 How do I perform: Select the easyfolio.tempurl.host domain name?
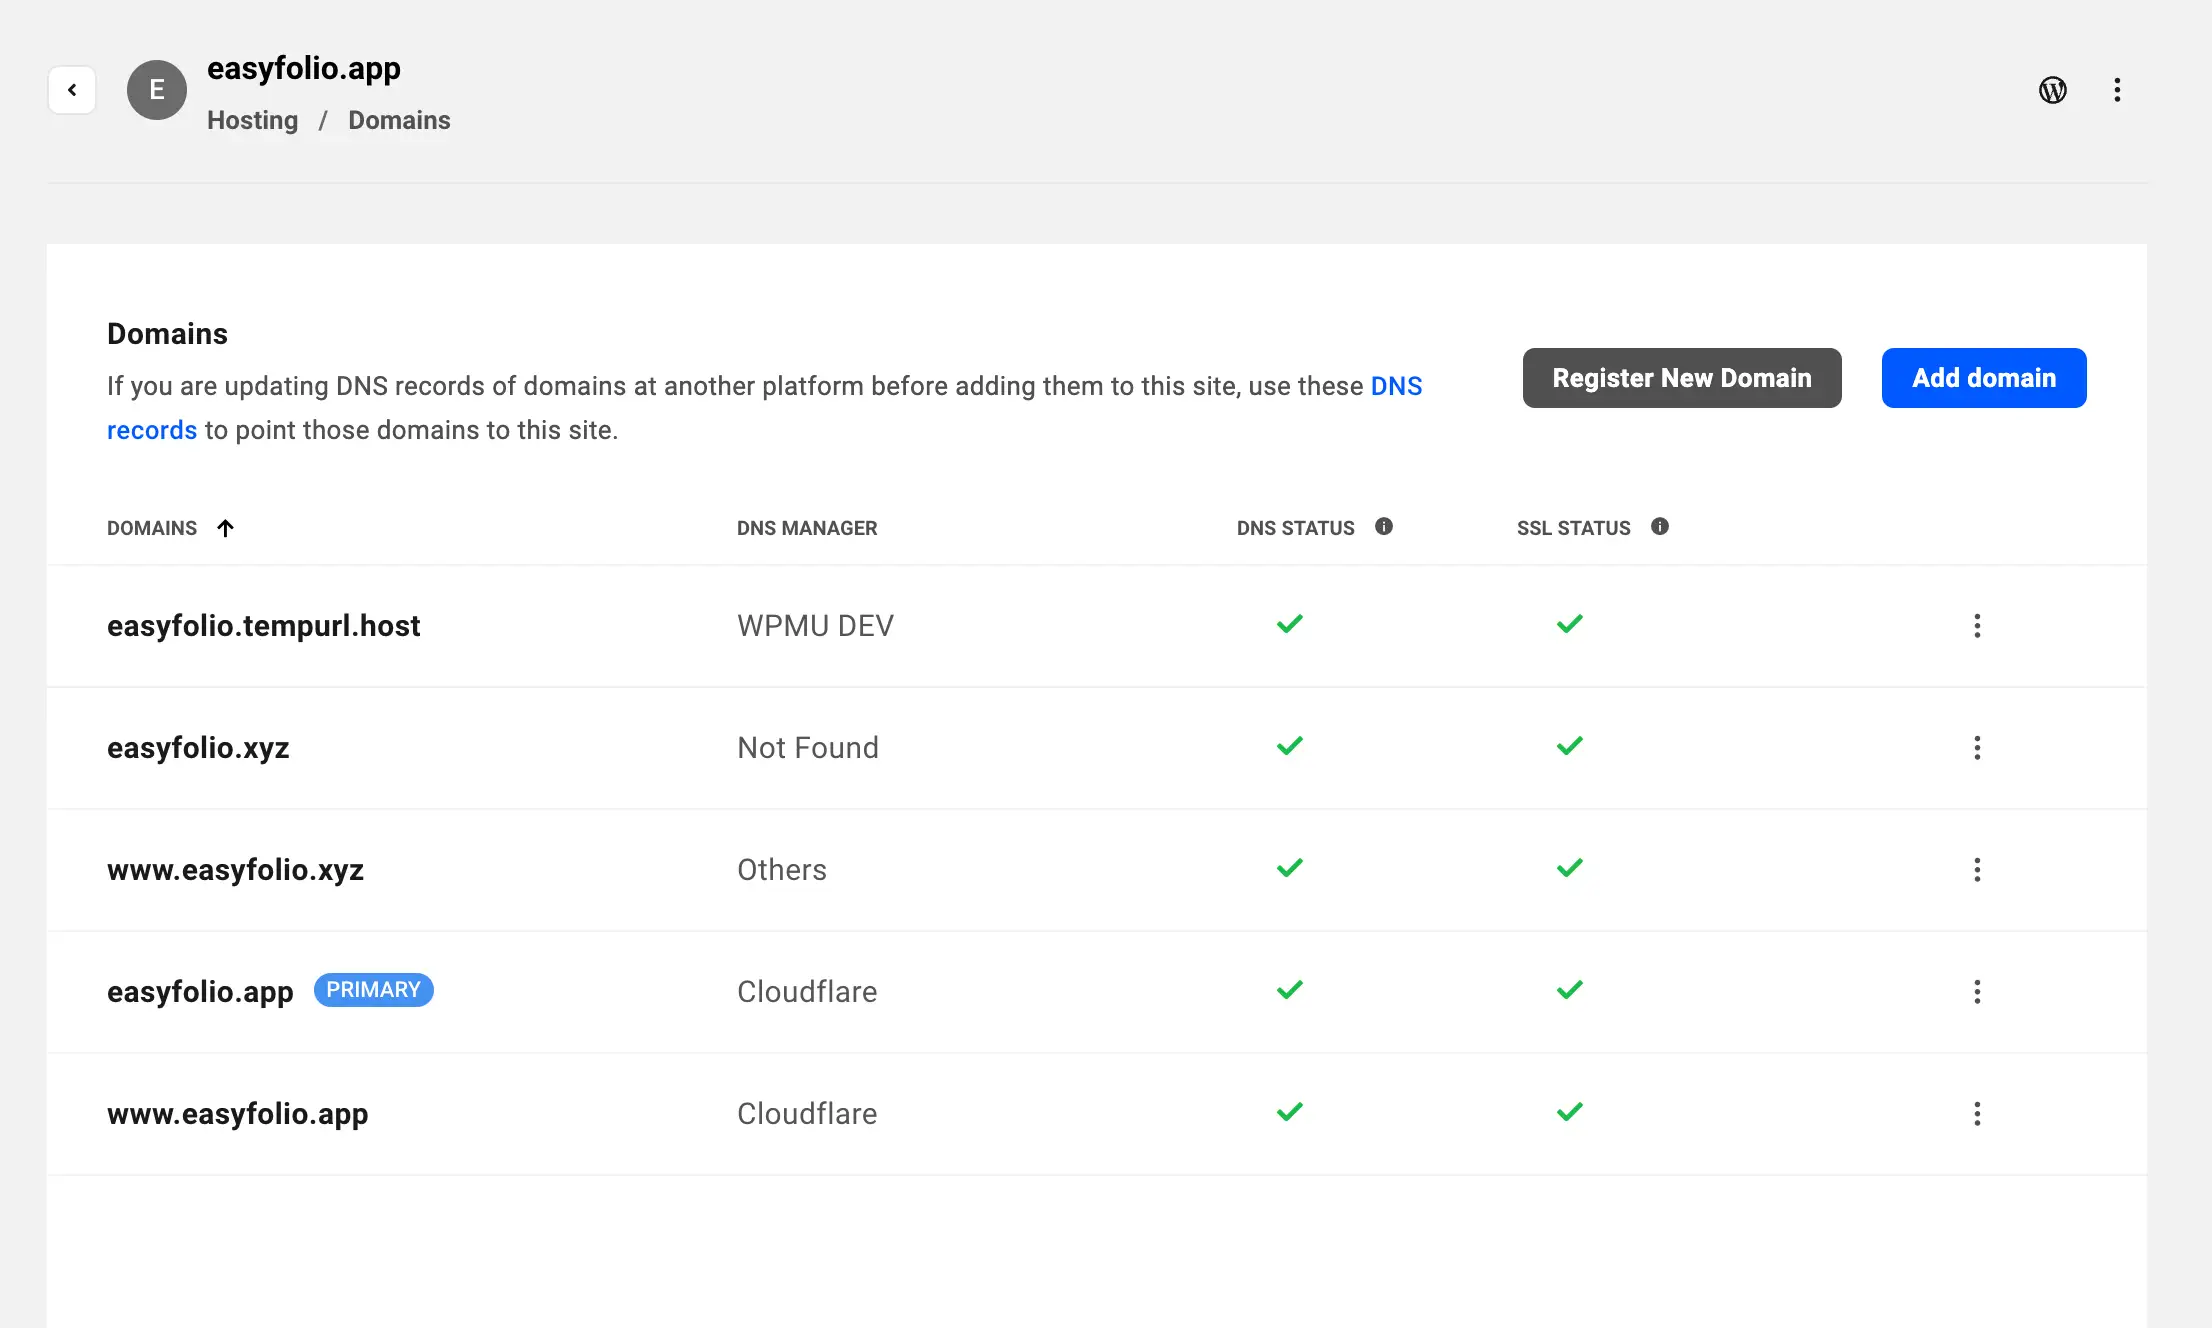pos(264,626)
